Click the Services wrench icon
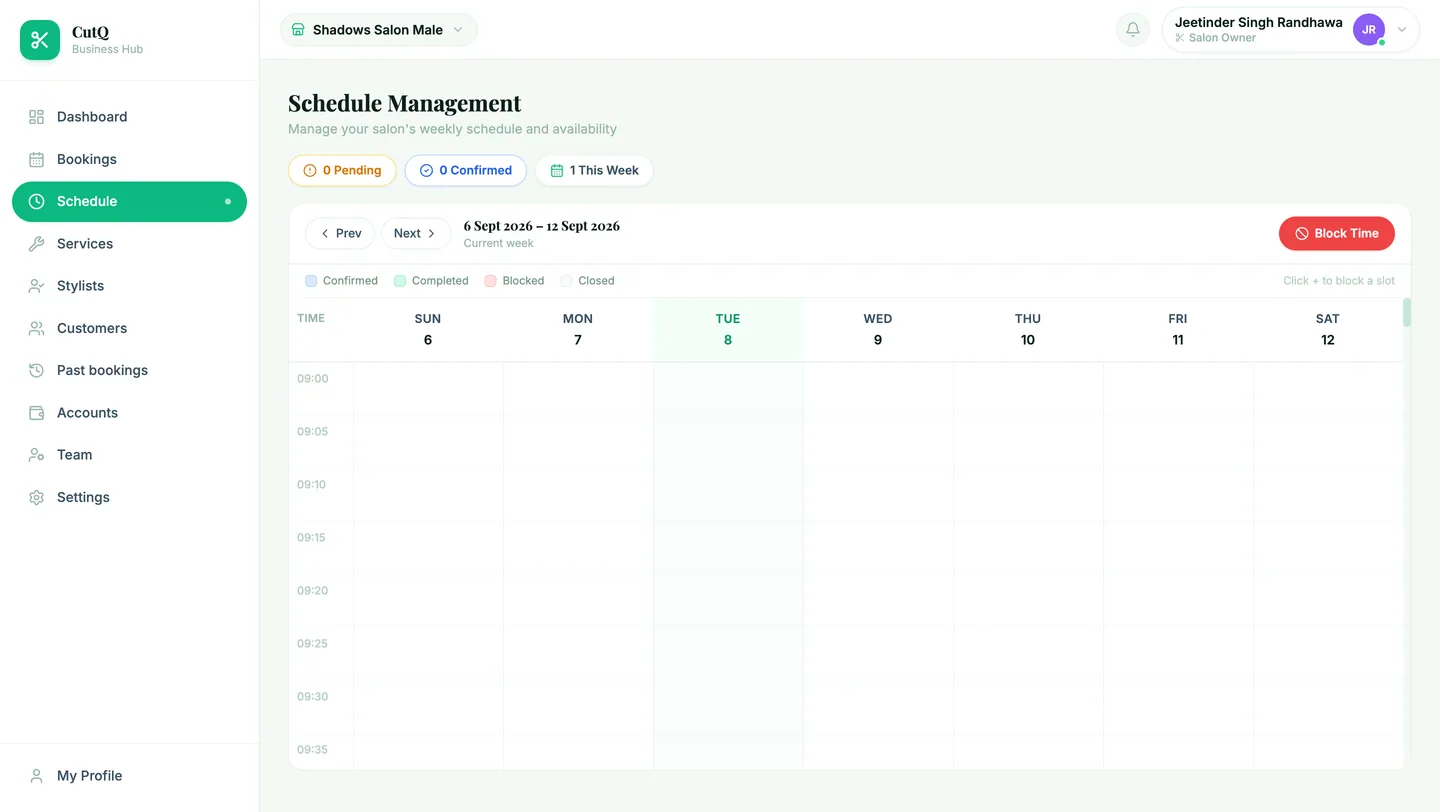 37,244
